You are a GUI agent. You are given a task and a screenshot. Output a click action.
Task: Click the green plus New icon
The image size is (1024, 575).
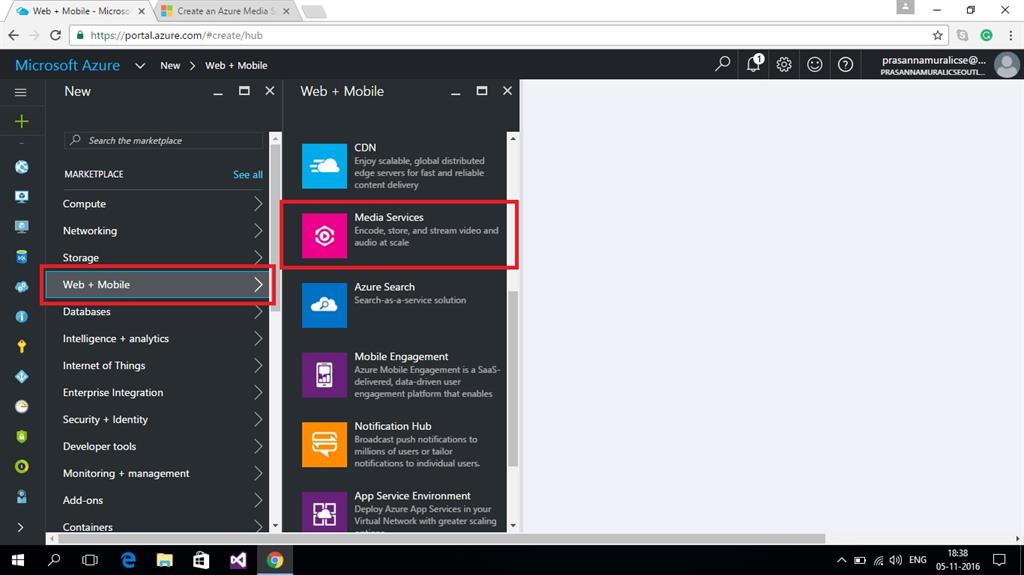point(22,121)
